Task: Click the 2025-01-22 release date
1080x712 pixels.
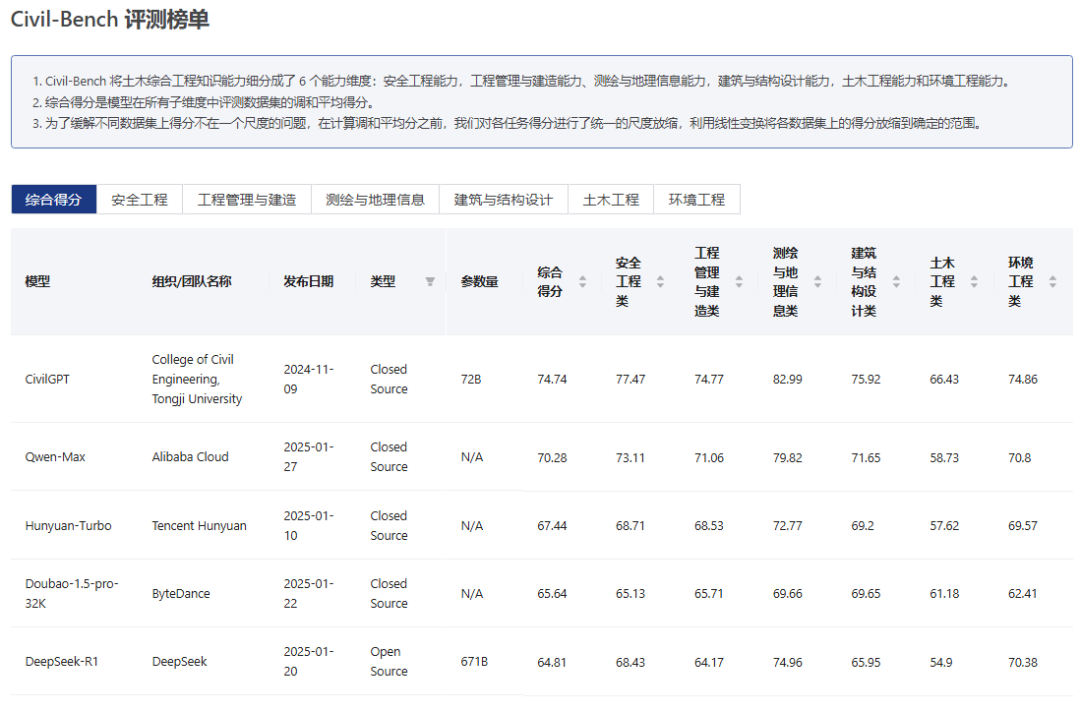Action: point(309,594)
